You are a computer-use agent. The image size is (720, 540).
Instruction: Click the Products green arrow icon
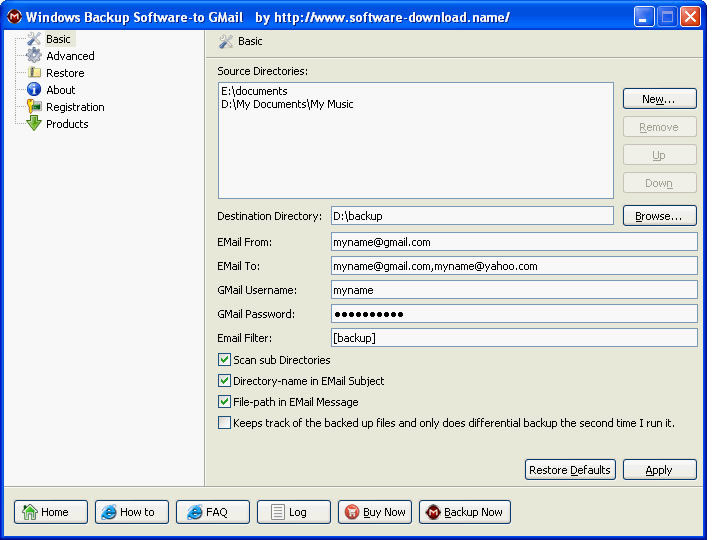click(34, 124)
